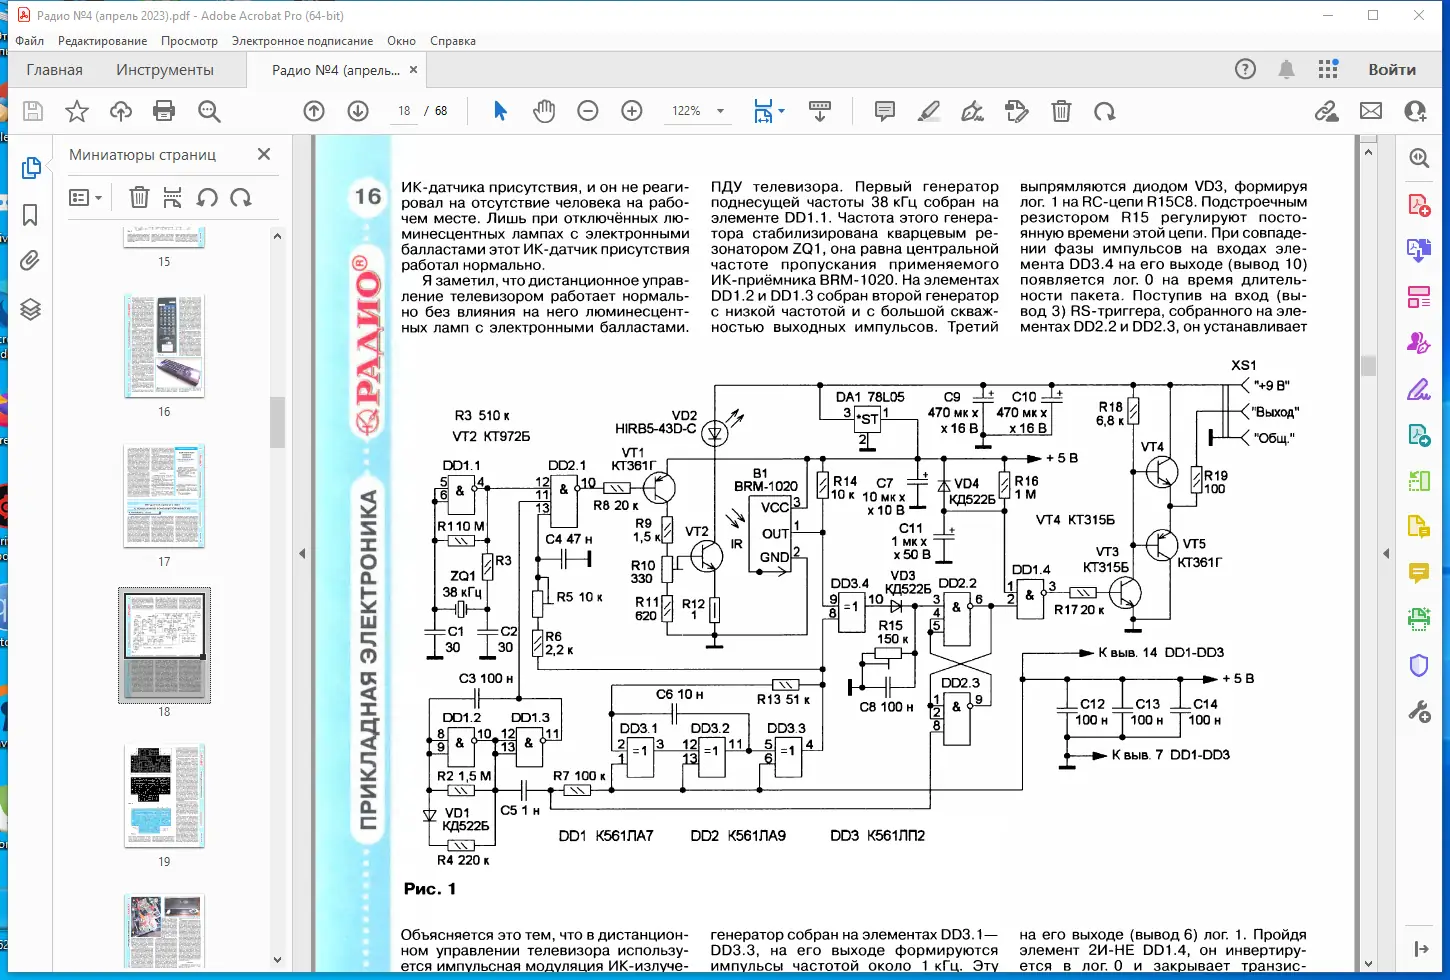
Task: Open the Электронное подписание menu
Action: 302,41
